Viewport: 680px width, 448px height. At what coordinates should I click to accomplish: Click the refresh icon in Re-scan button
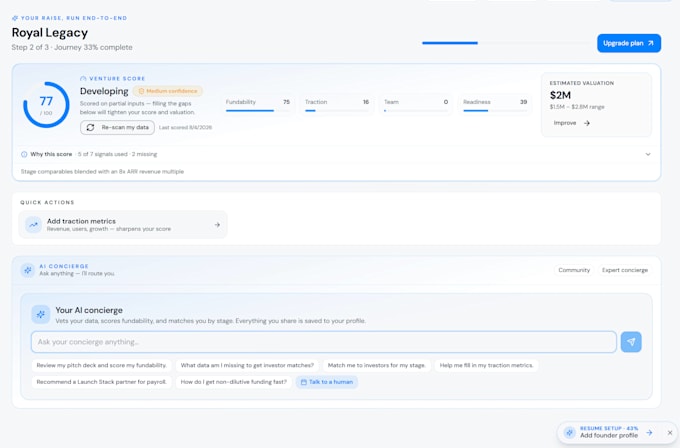click(90, 128)
